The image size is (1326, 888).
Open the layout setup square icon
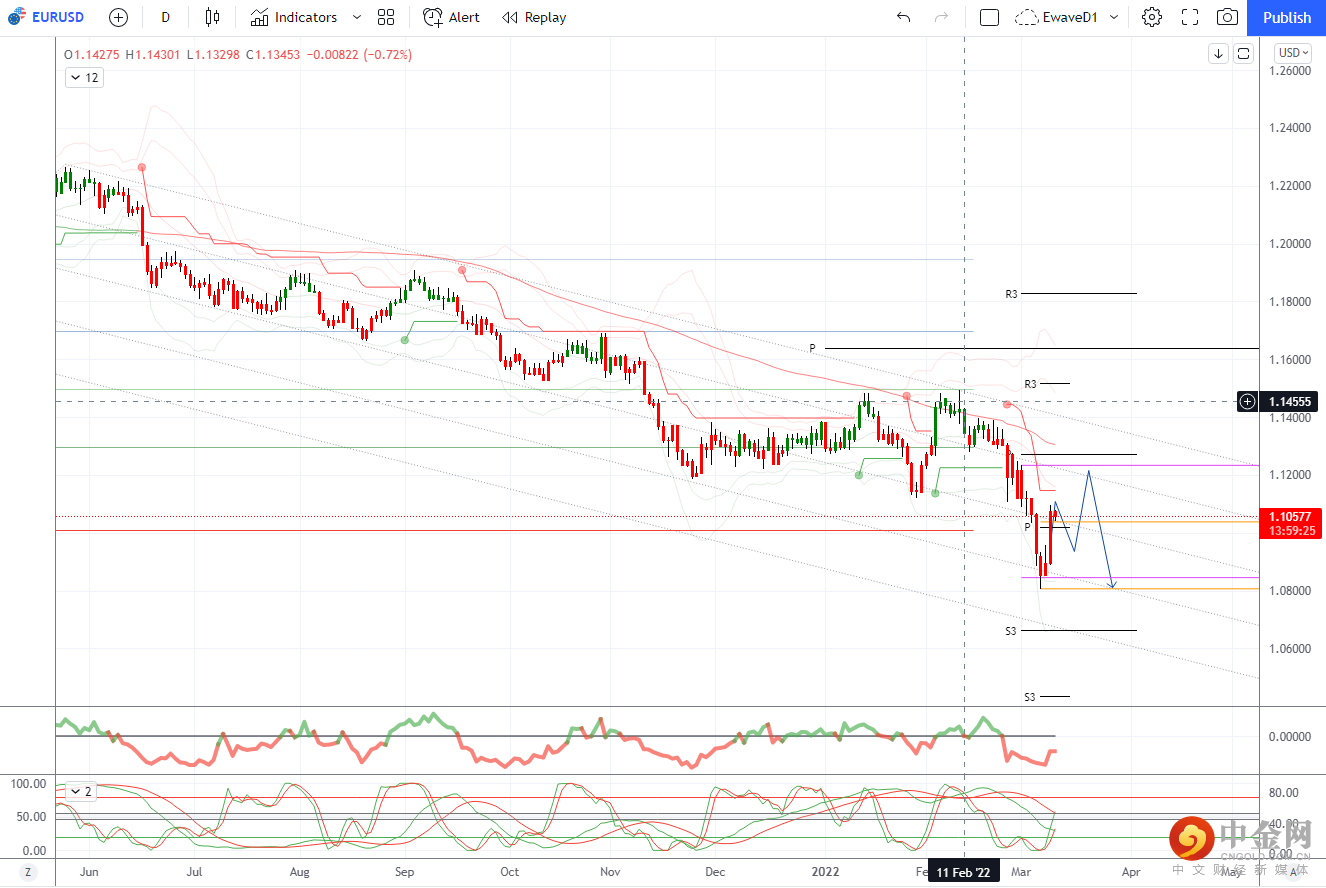click(989, 17)
